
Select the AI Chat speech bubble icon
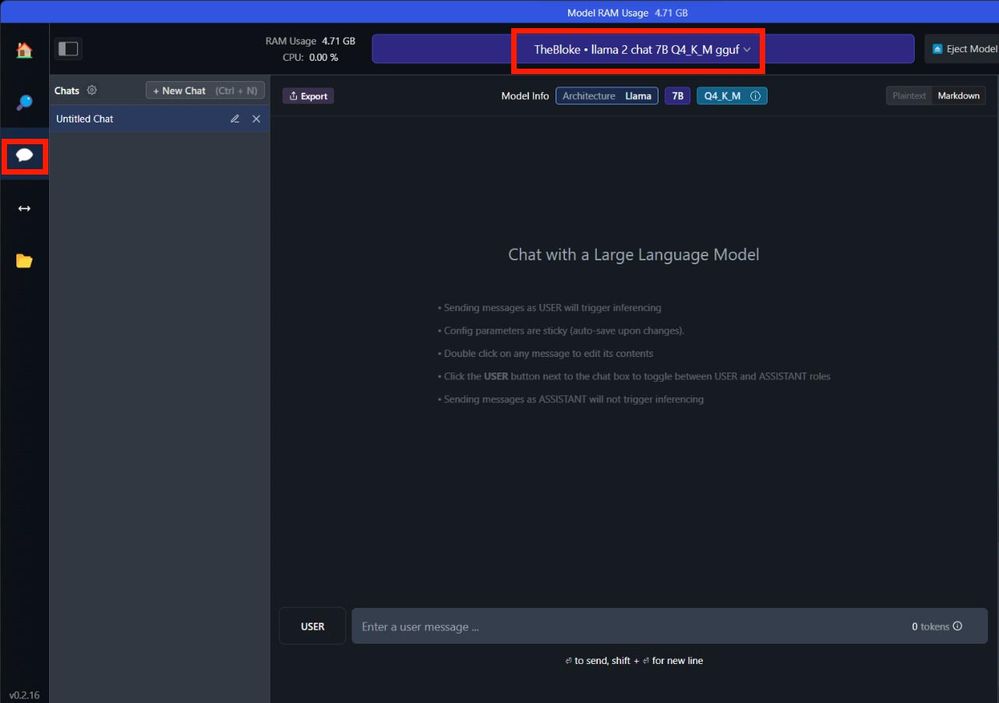click(x=25, y=155)
